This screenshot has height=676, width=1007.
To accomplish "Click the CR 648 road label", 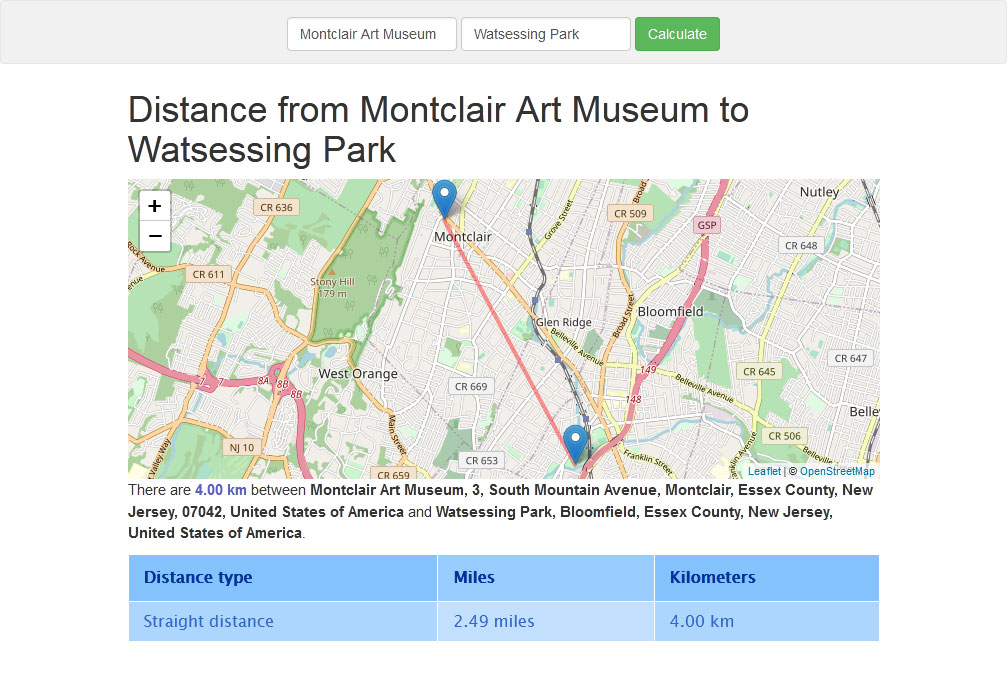I will point(801,245).
